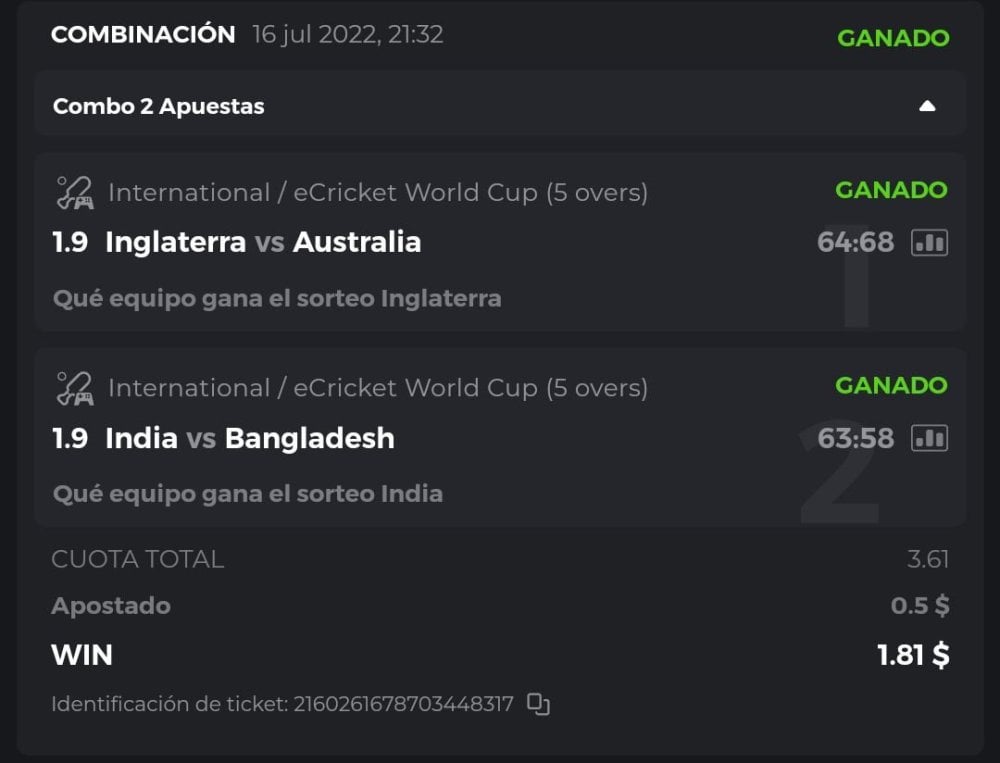Copy the ticket identification number
The image size is (1000, 763).
(x=539, y=704)
